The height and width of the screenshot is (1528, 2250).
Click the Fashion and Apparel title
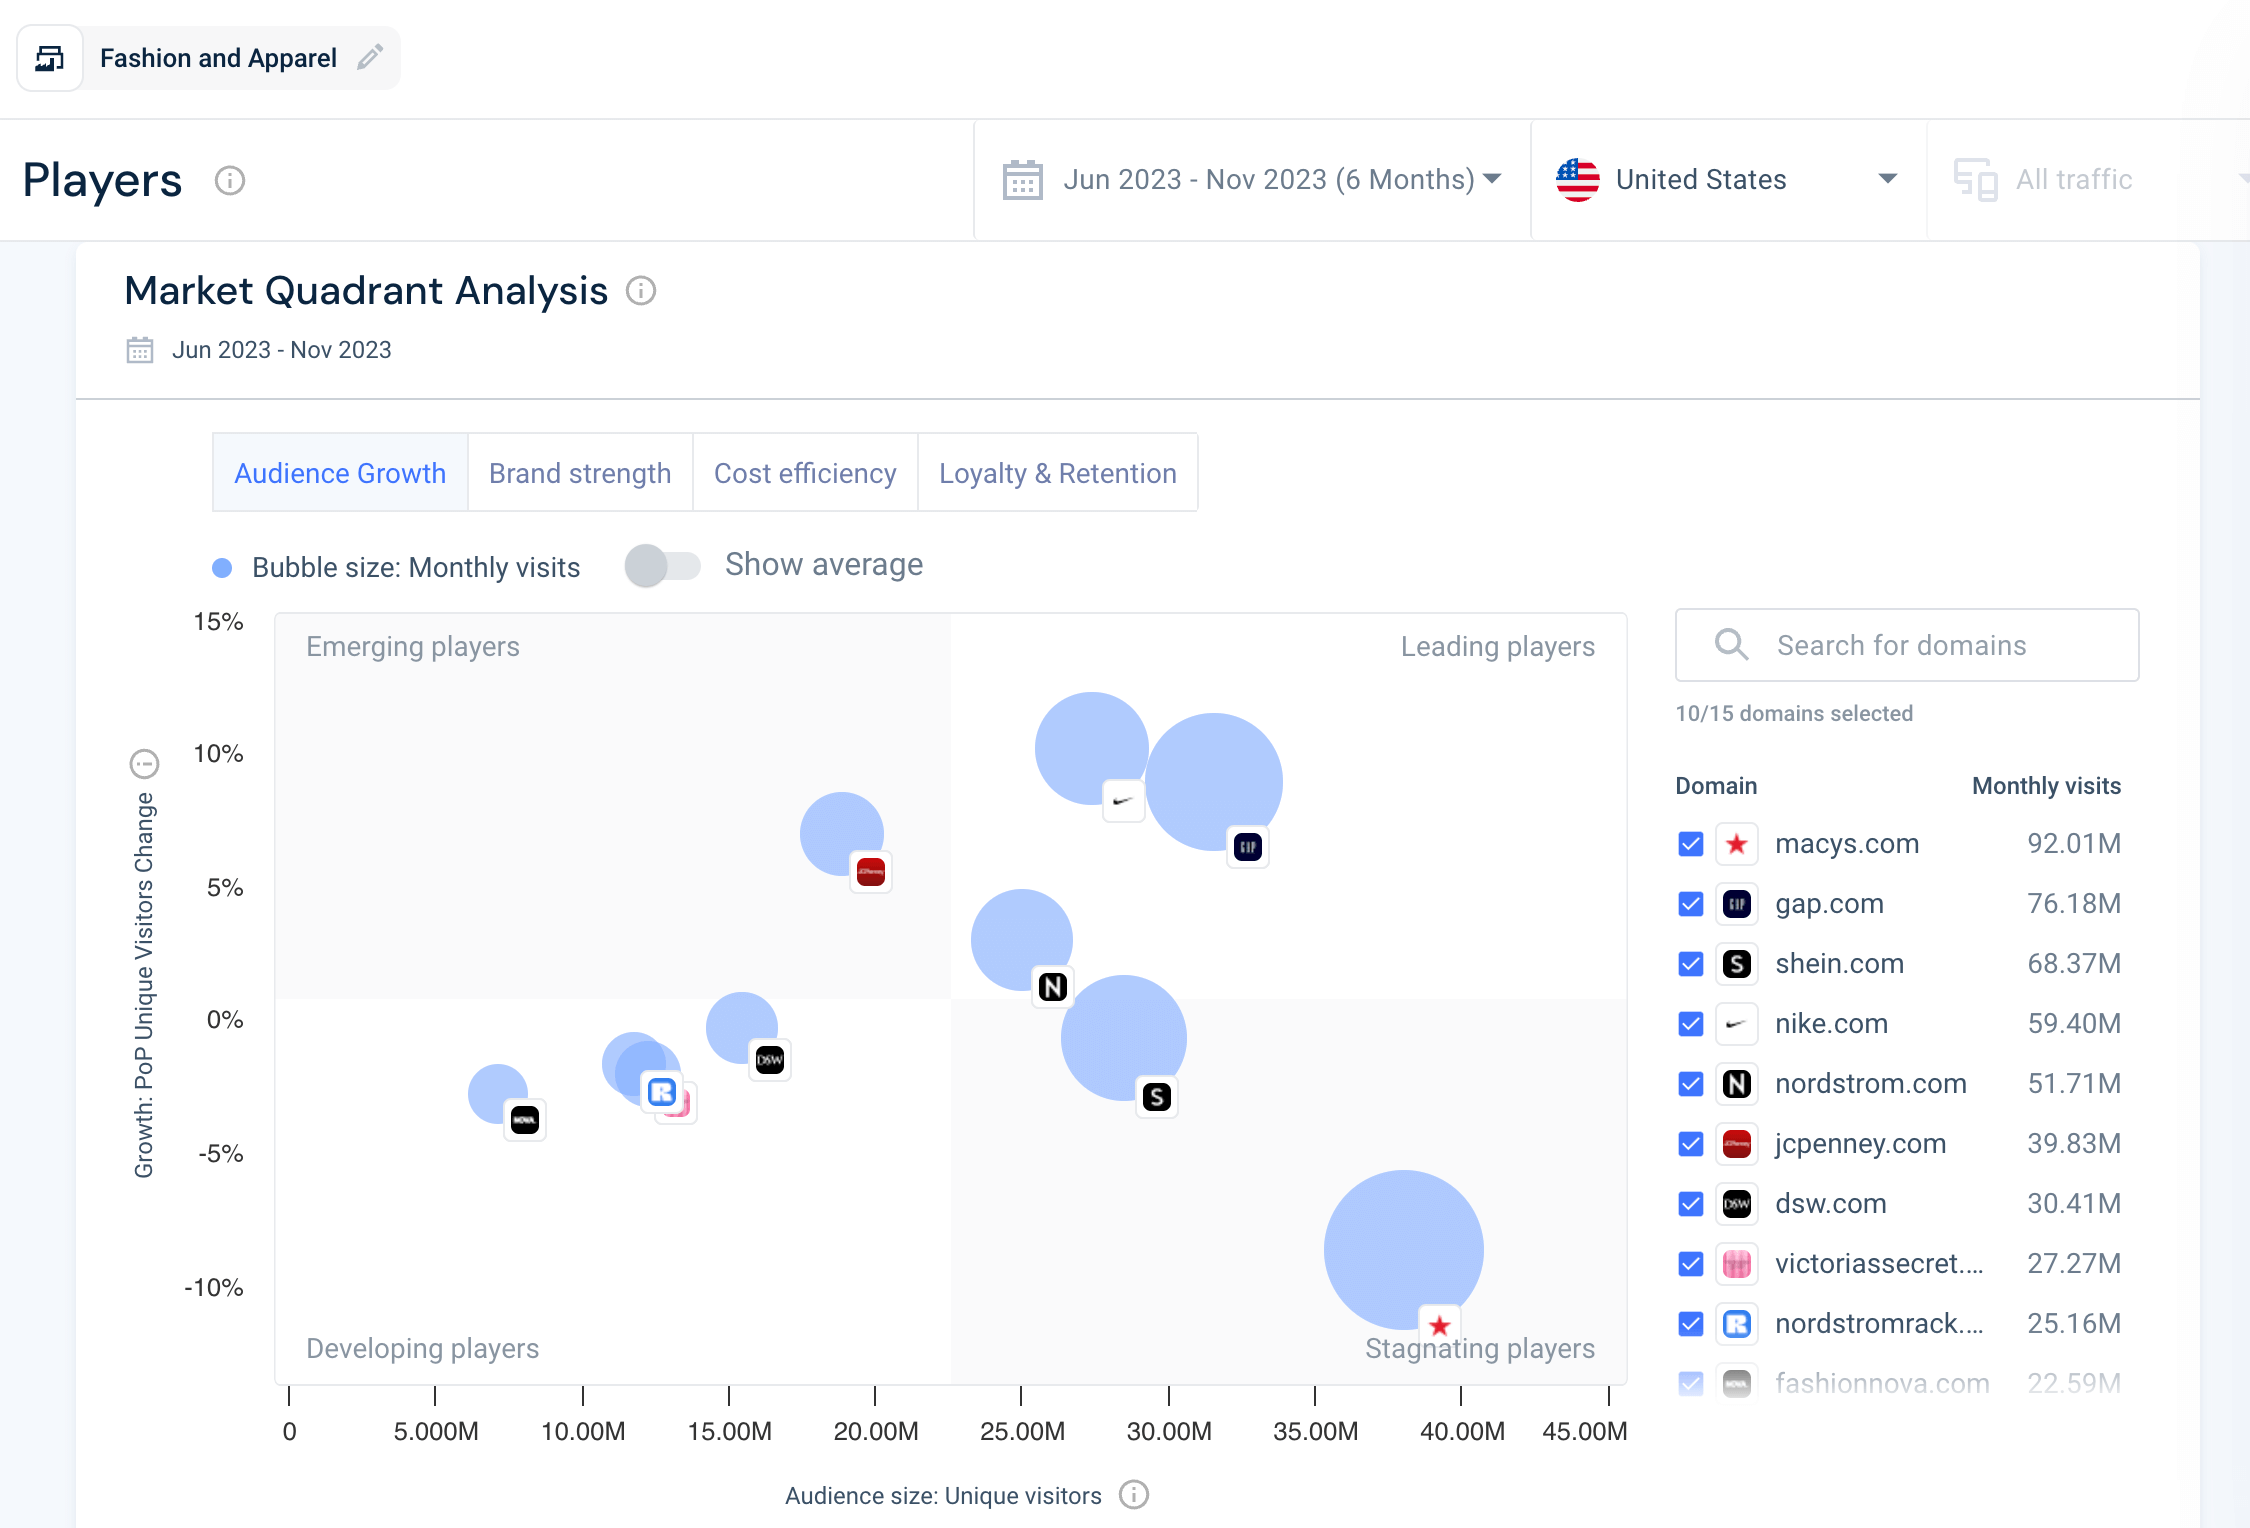218,58
